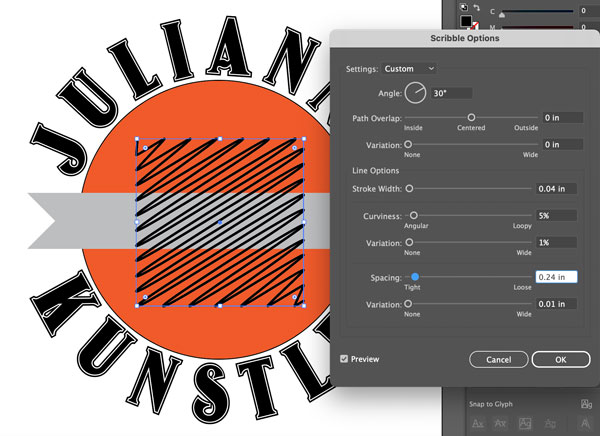Toggle the Angular Guides snap icon

click(x=585, y=423)
